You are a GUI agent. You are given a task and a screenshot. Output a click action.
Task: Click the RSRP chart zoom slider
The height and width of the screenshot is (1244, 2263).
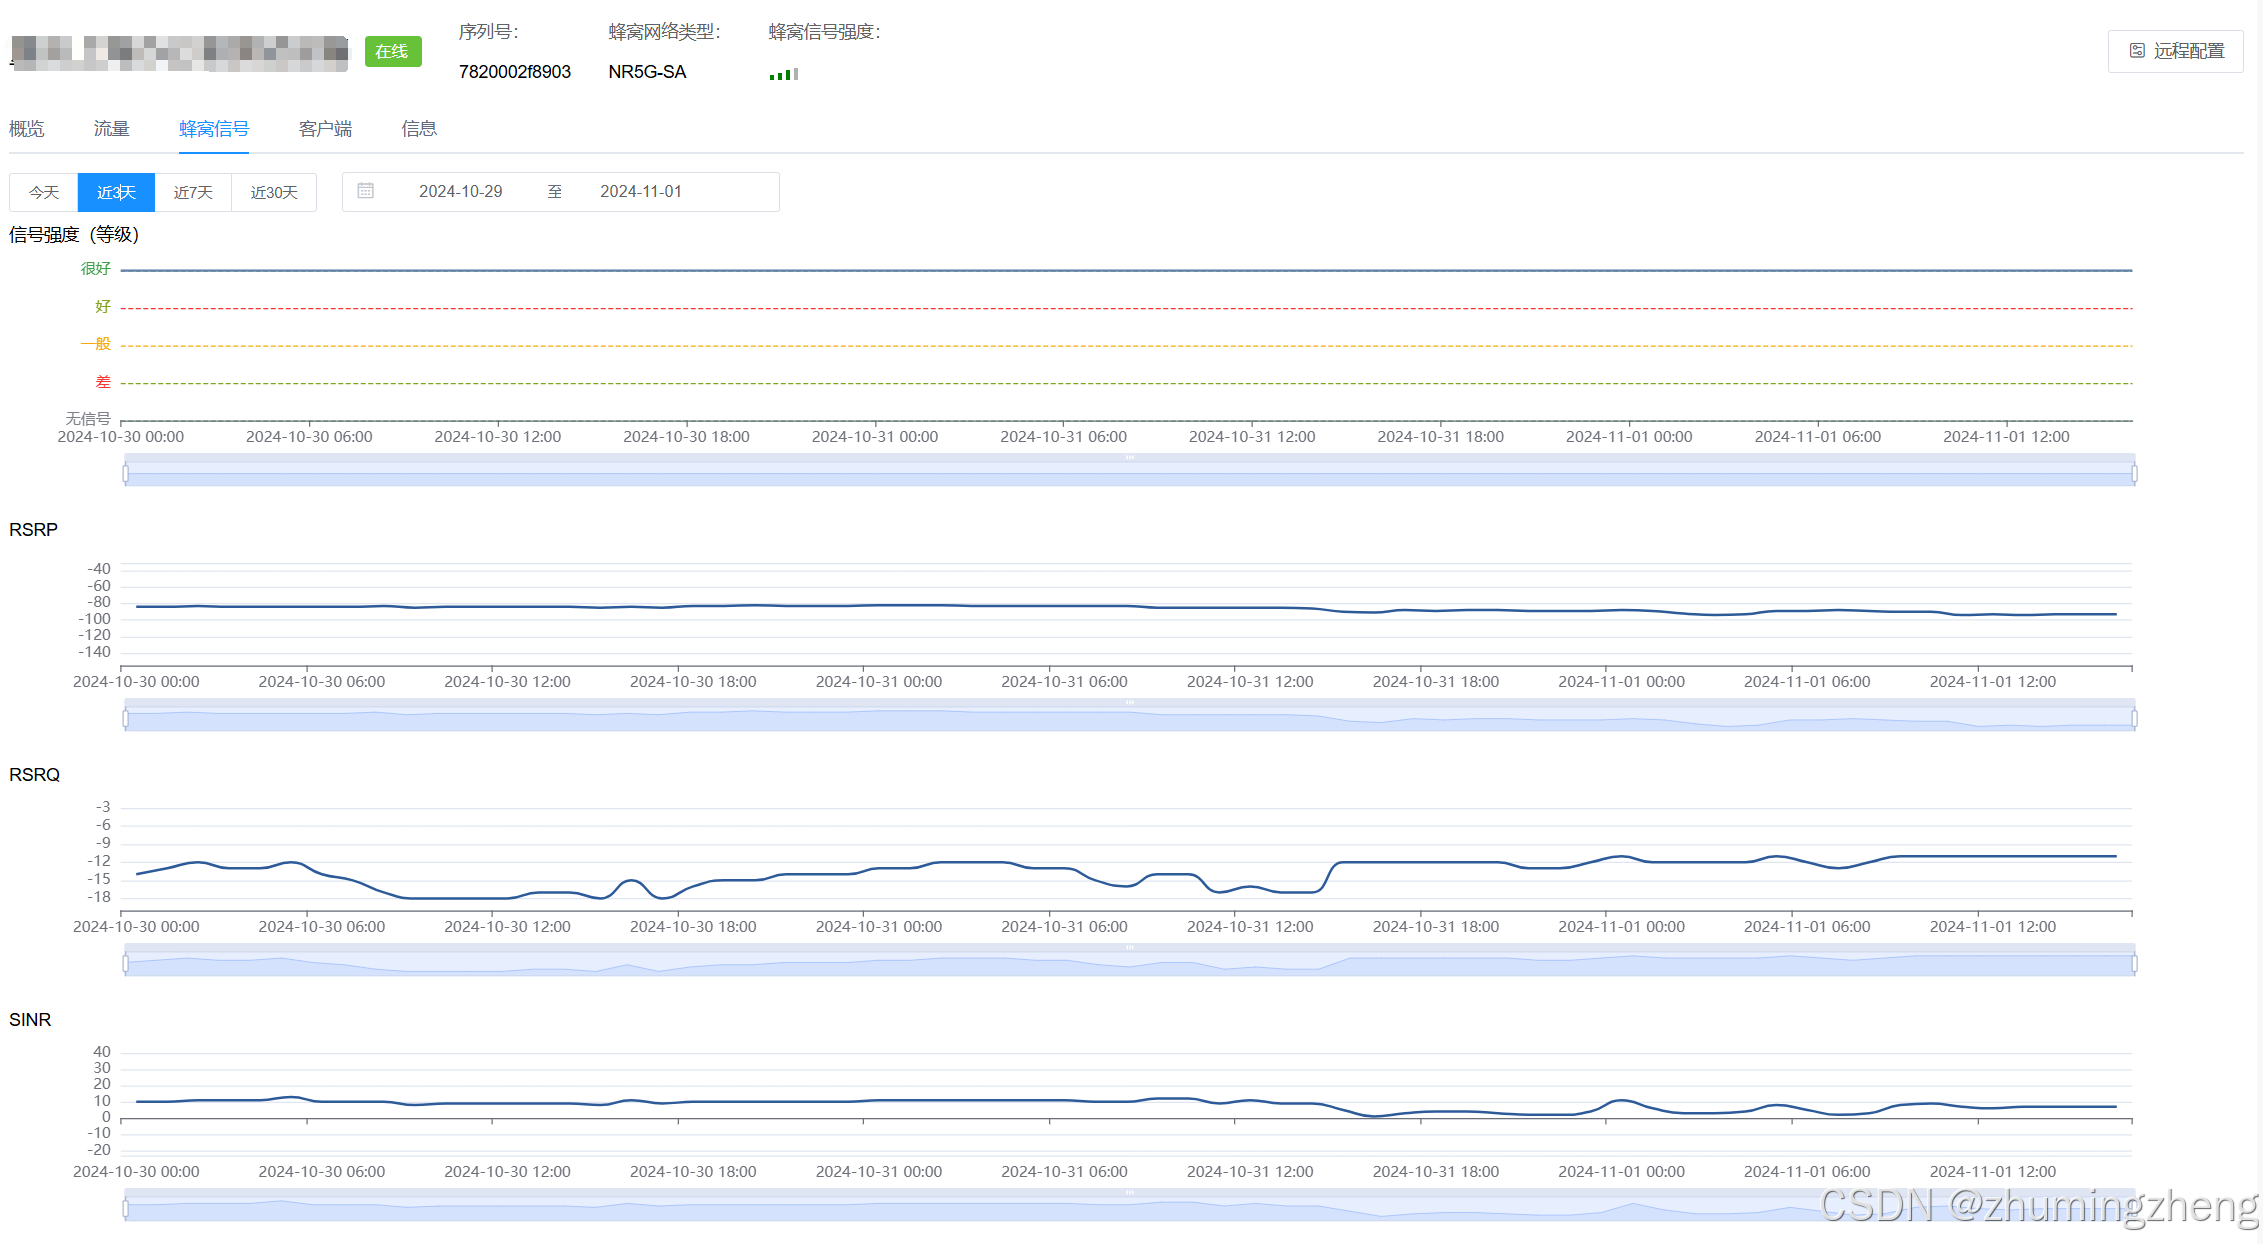tap(1129, 718)
